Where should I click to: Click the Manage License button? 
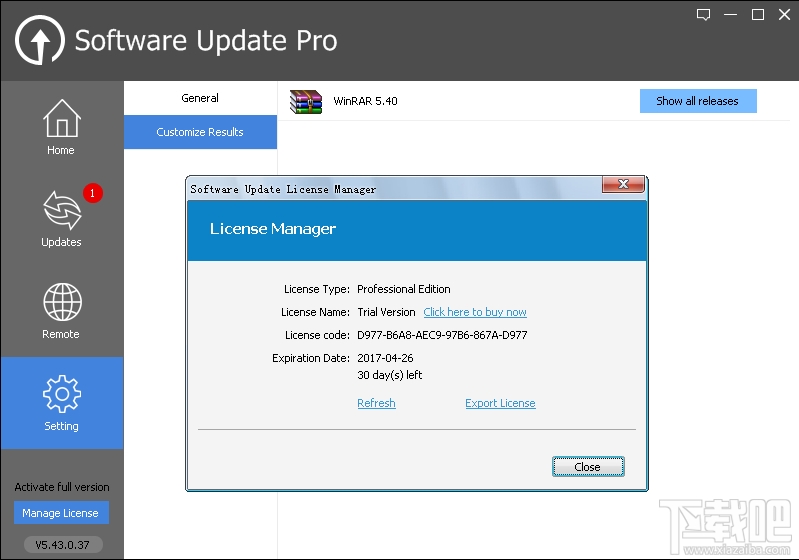[x=61, y=513]
